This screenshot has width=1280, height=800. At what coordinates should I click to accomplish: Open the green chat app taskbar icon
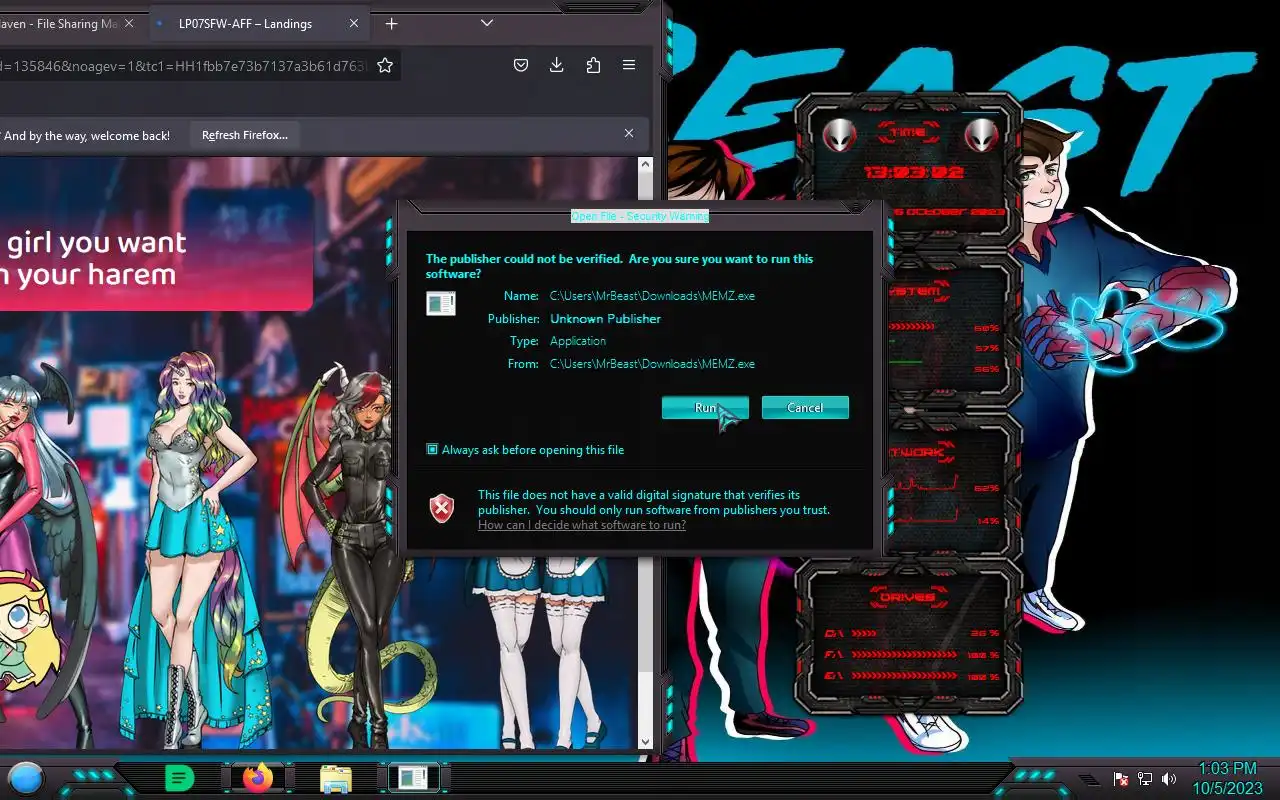180,778
